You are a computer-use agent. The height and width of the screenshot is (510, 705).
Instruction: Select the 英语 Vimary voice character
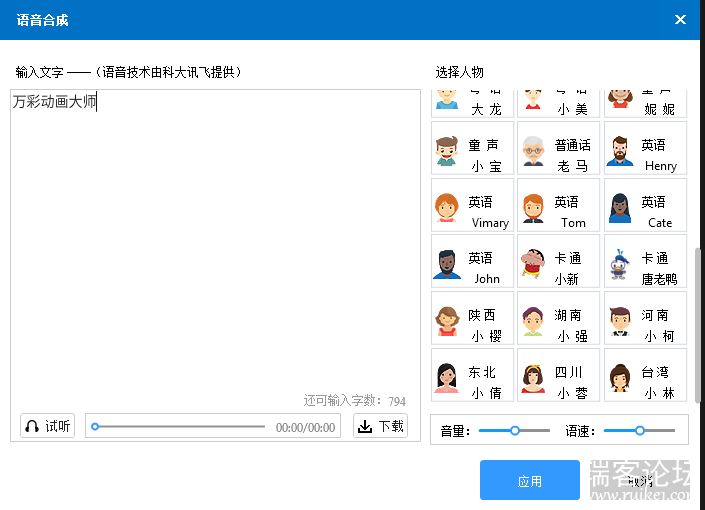[472, 205]
